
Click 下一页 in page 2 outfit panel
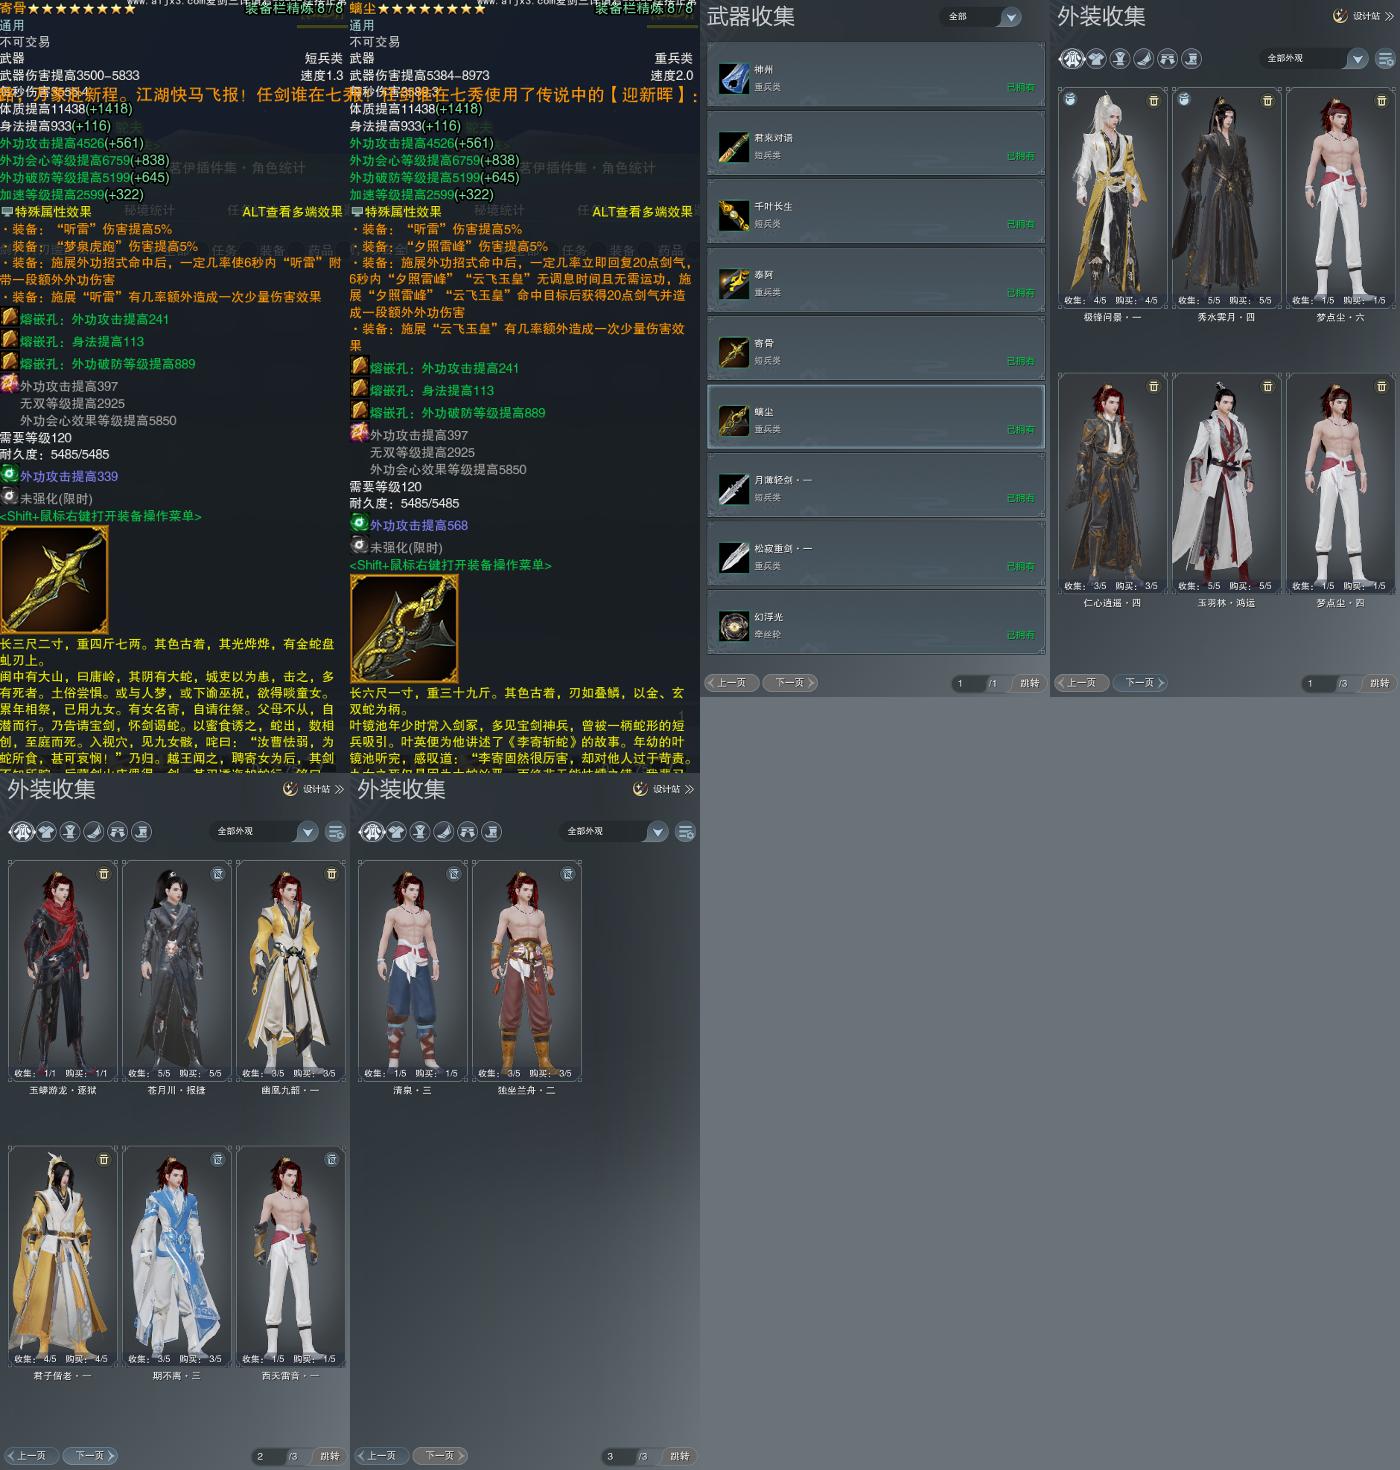click(x=90, y=1456)
